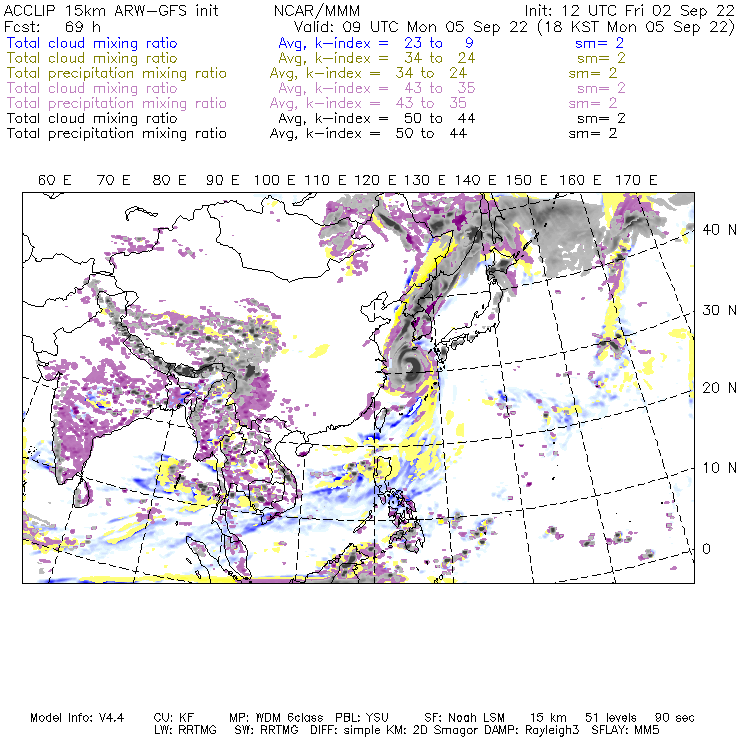The width and height of the screenshot is (740, 740).
Task: Click the '10 N' latitude label
Action: 719,468
